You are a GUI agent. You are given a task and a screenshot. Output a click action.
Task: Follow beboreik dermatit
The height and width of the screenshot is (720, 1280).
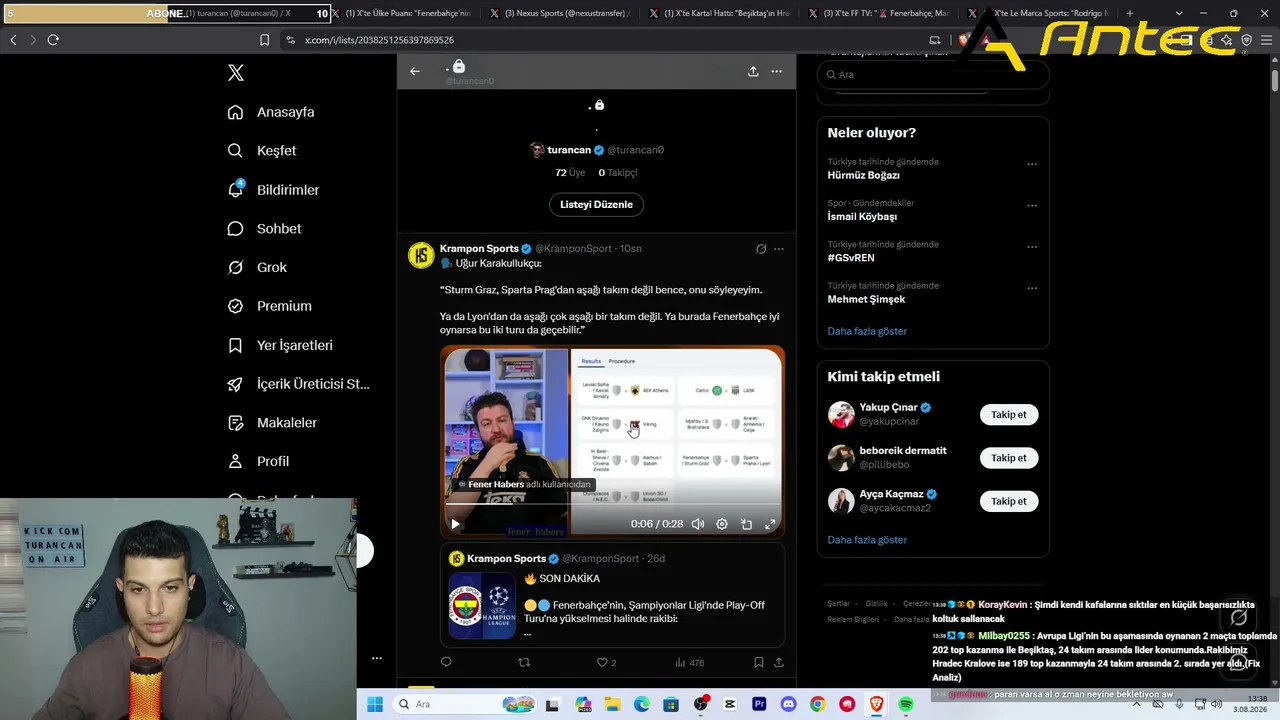point(1009,458)
